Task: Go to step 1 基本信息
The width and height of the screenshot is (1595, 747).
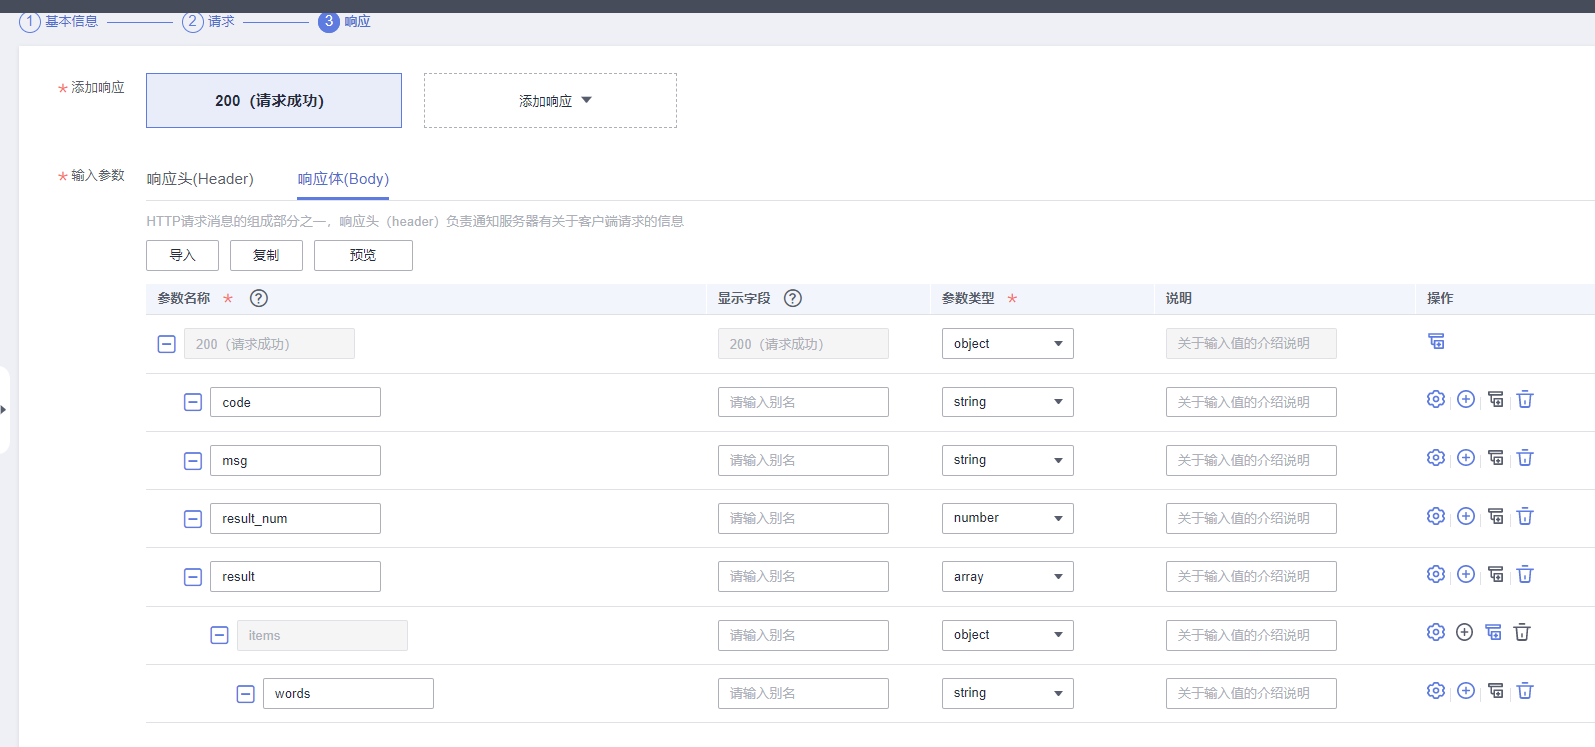Action: pyautogui.click(x=59, y=21)
